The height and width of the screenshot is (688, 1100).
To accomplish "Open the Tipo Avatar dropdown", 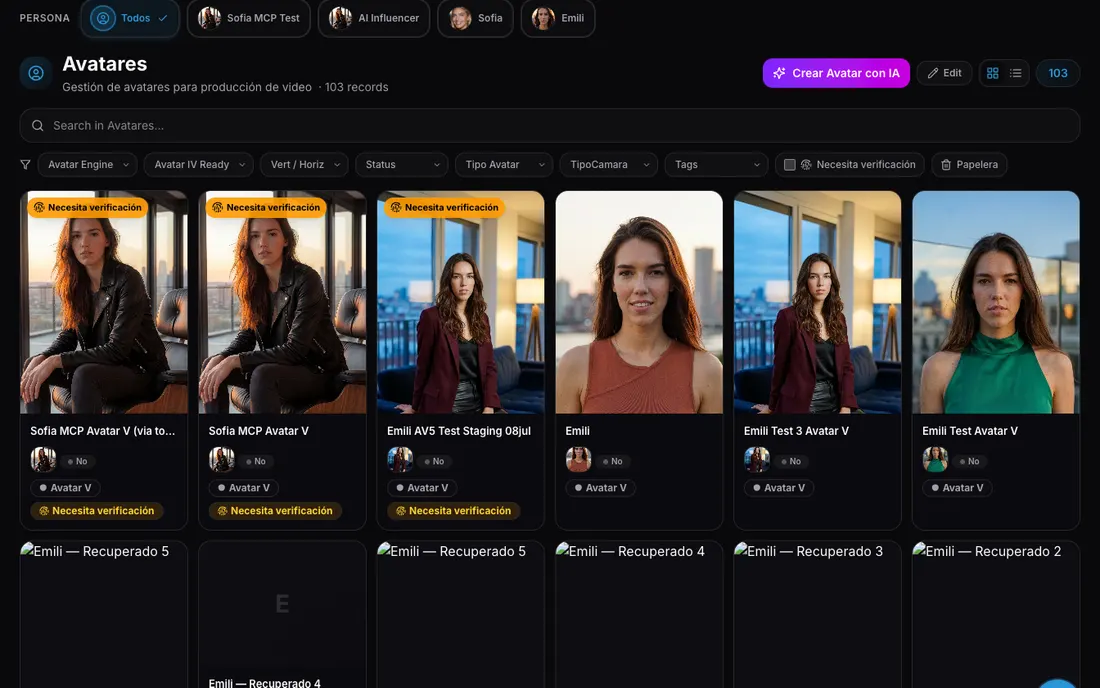I will point(504,165).
